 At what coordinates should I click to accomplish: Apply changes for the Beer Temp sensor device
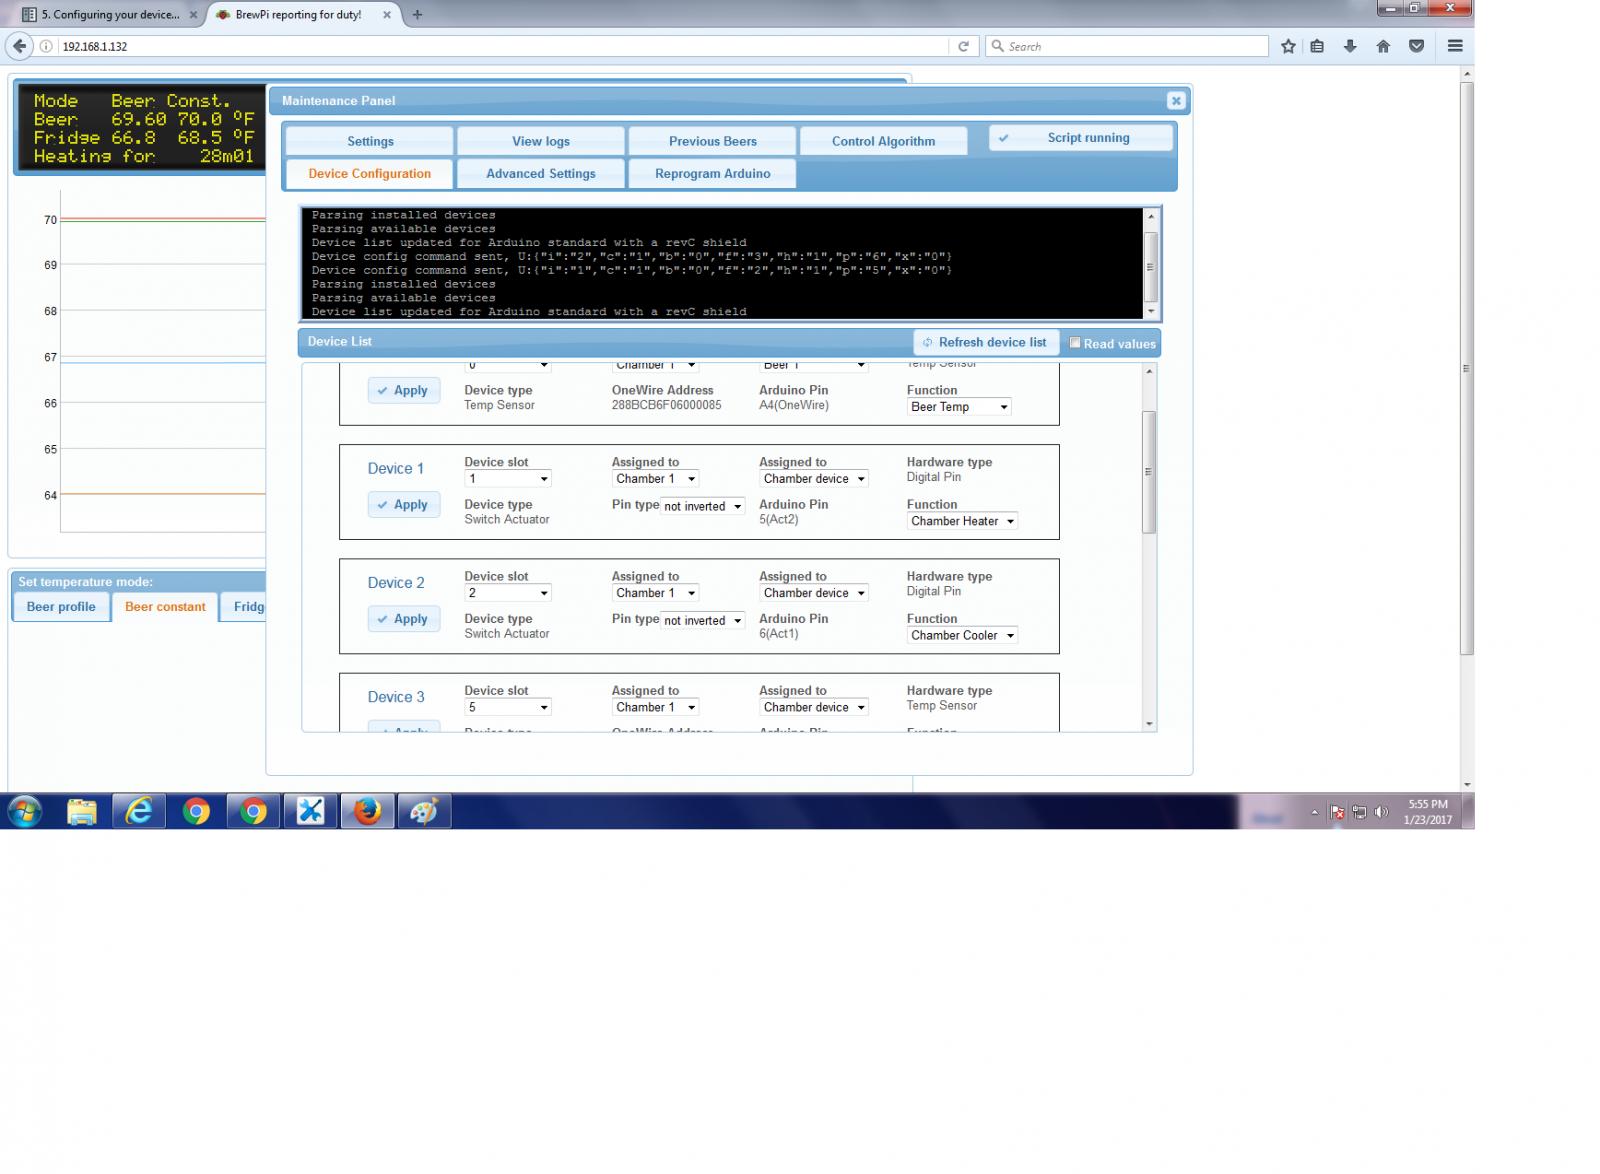(403, 391)
